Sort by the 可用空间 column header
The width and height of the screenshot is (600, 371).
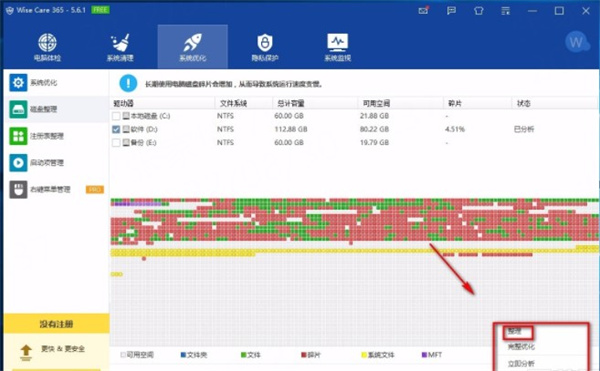[401, 103]
